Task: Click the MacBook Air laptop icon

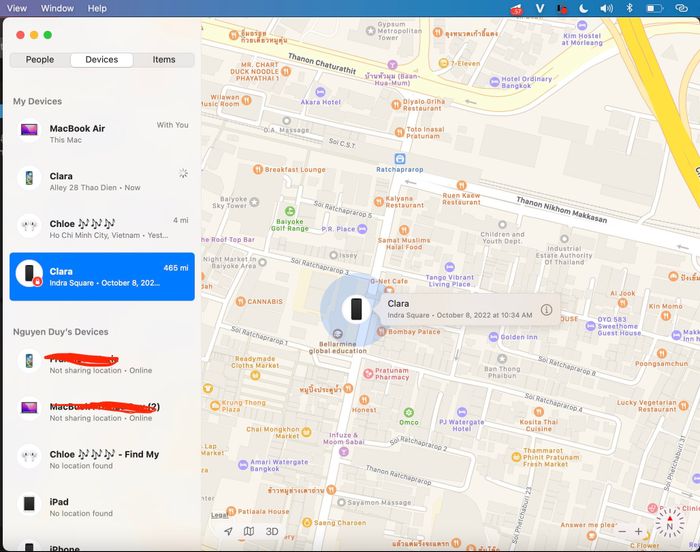Action: (x=29, y=130)
